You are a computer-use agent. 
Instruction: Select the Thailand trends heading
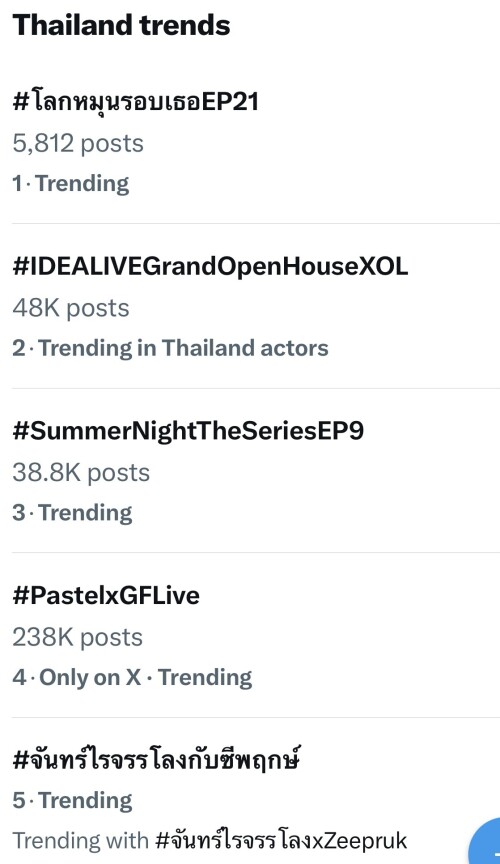click(x=121, y=25)
